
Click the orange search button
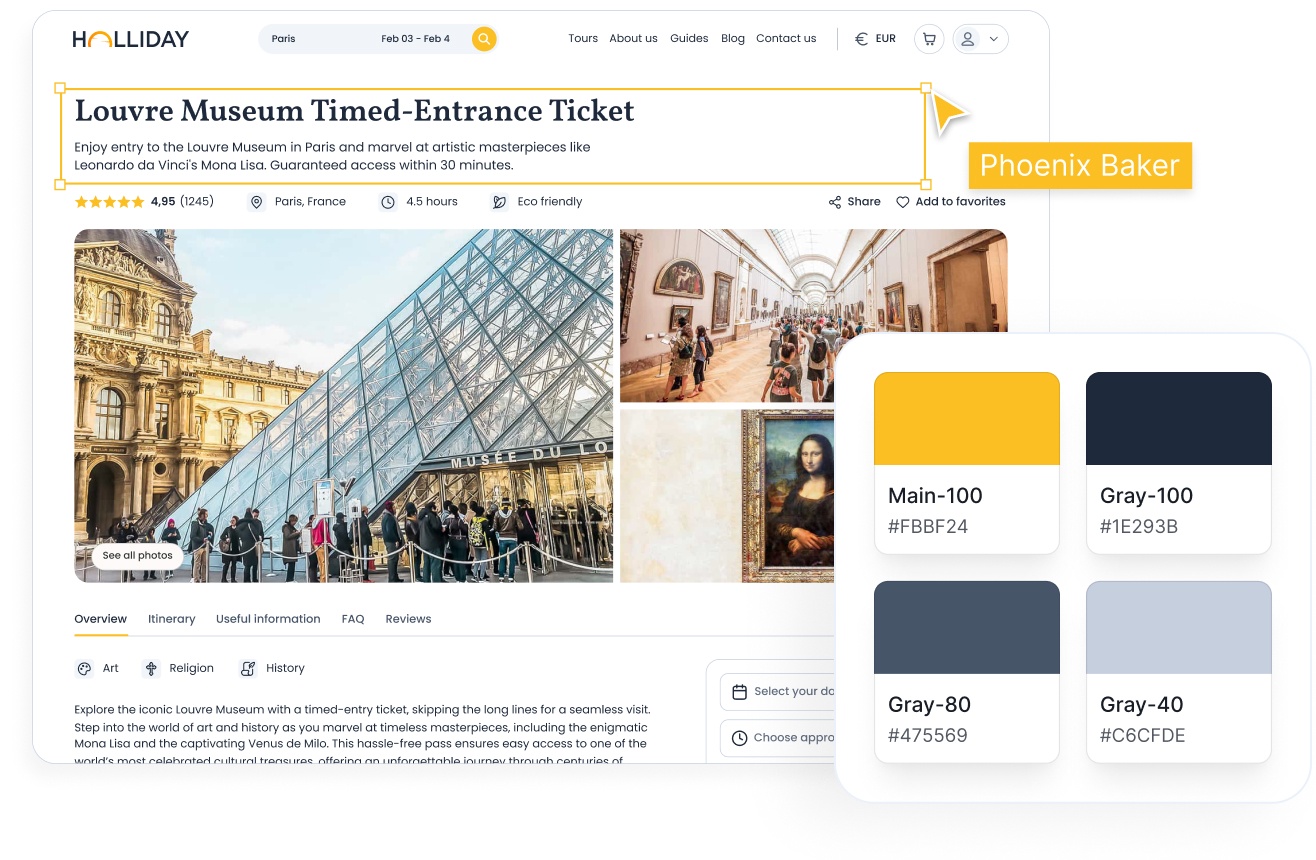click(484, 39)
